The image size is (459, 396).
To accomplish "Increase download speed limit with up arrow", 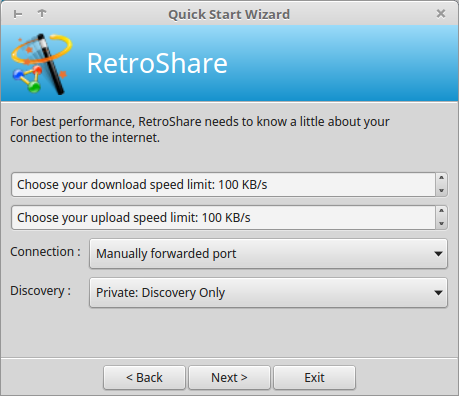I will tap(441, 178).
